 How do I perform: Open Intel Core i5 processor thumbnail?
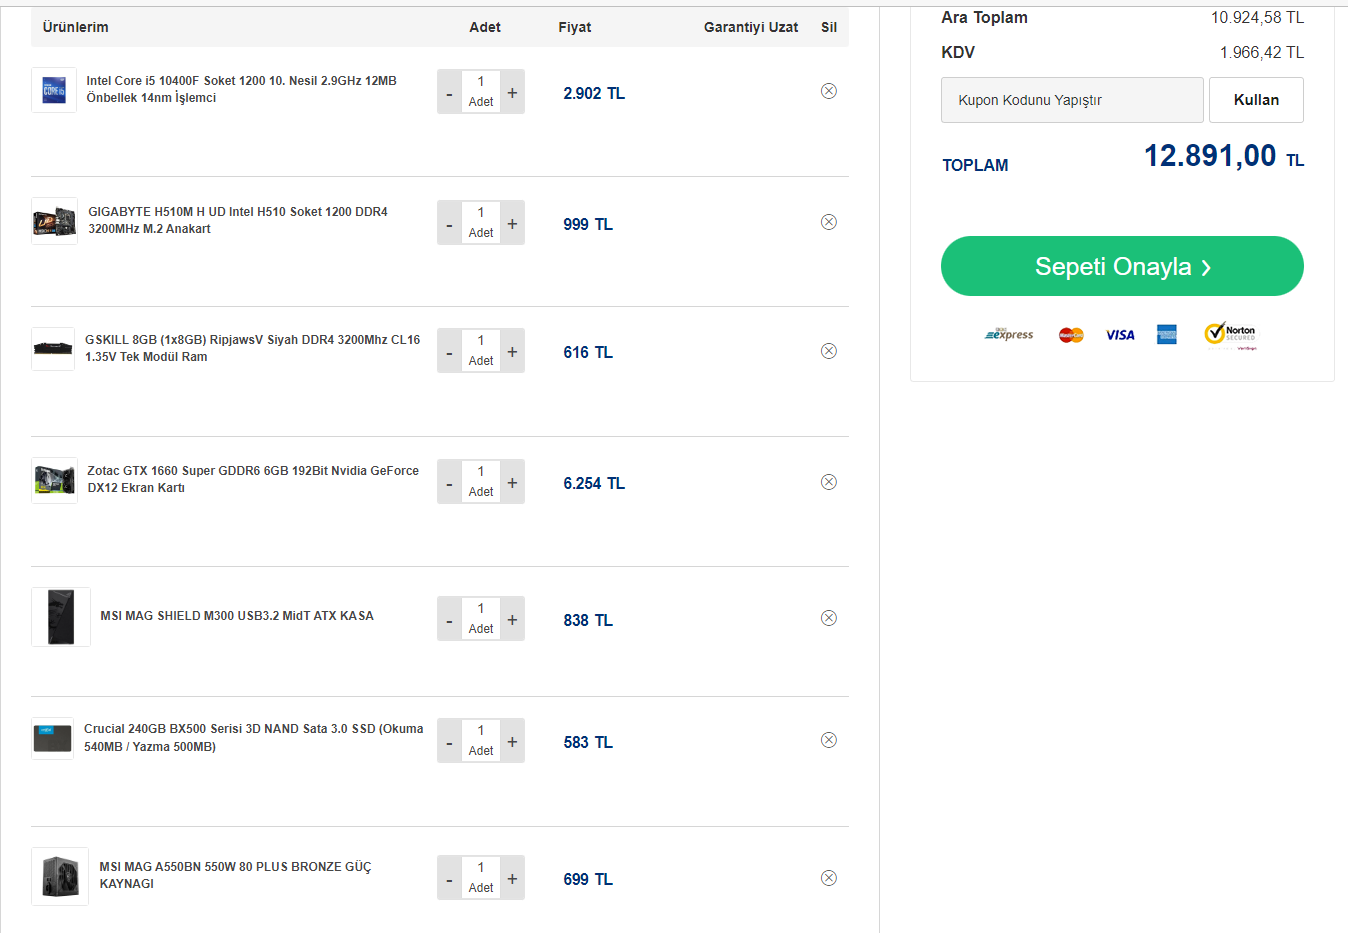54,90
